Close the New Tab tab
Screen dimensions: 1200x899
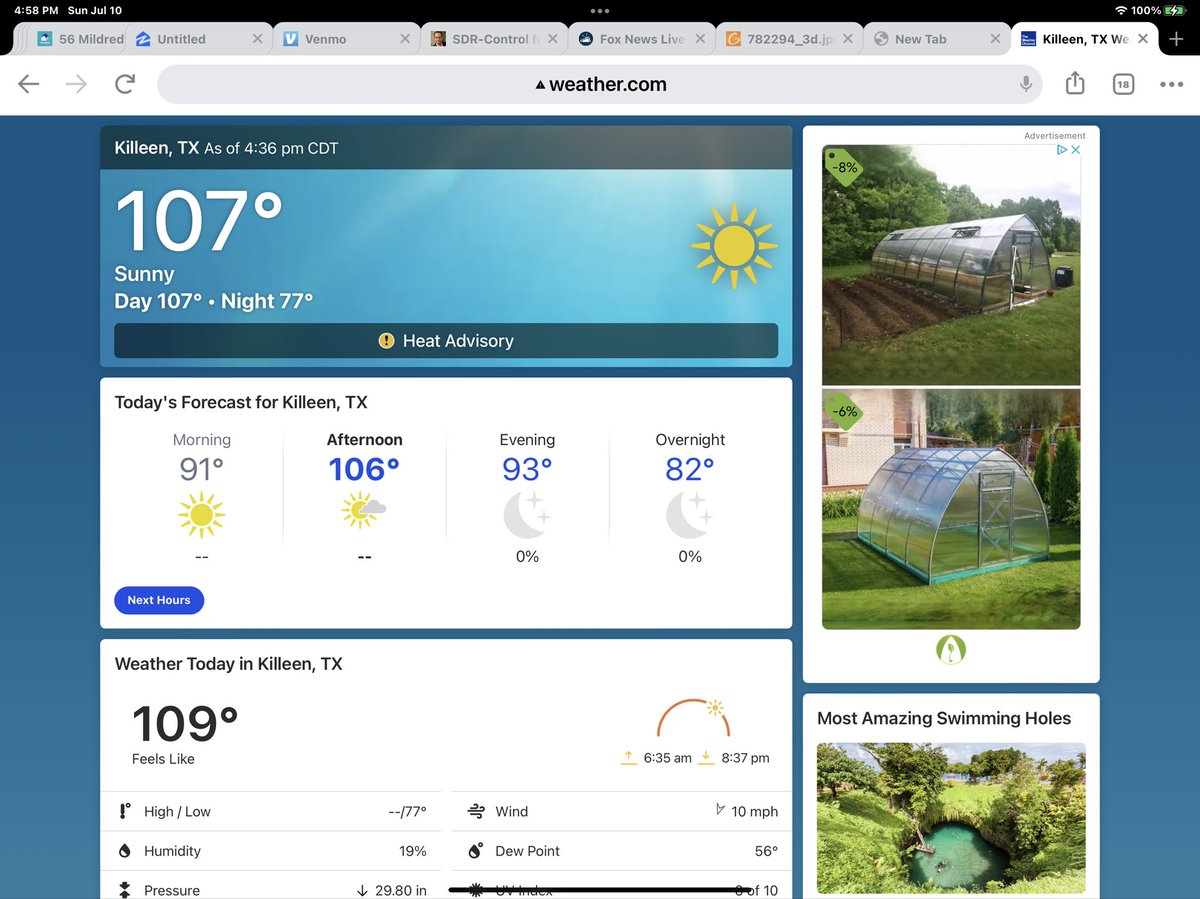coord(995,39)
